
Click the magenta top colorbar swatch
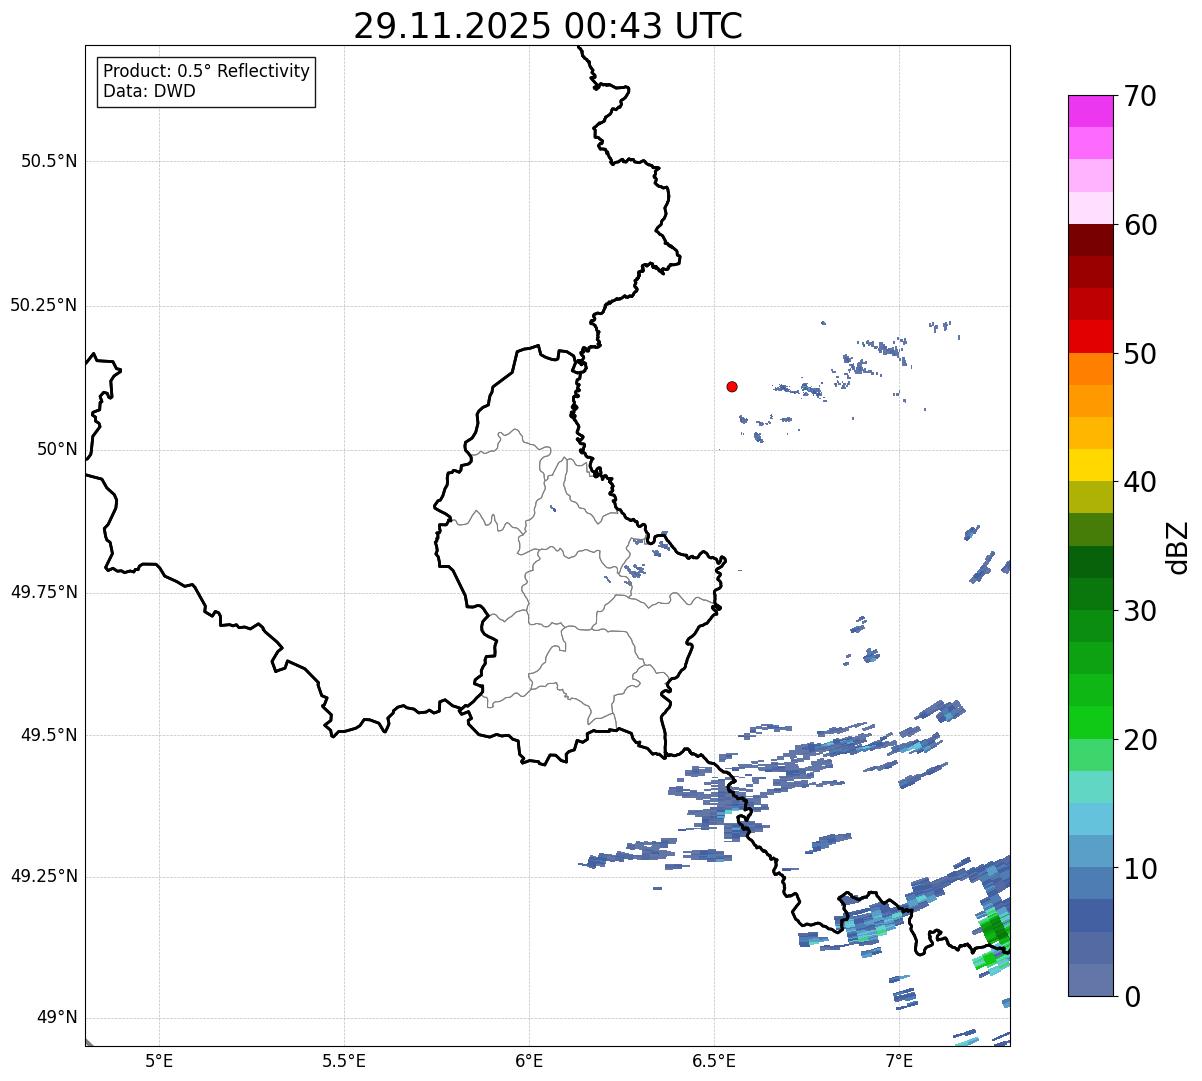(x=1090, y=111)
